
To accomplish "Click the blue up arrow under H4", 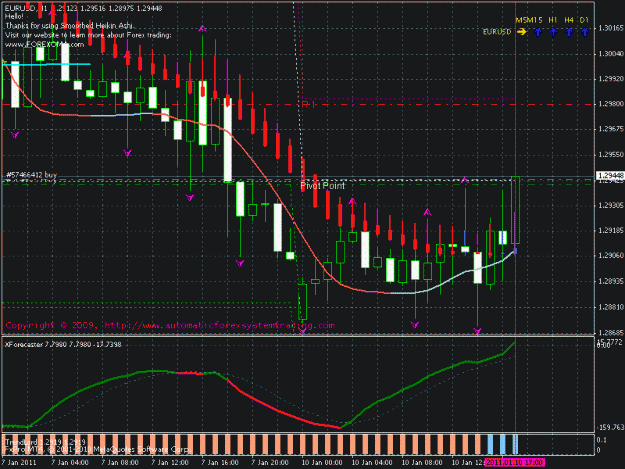I will click(x=569, y=32).
